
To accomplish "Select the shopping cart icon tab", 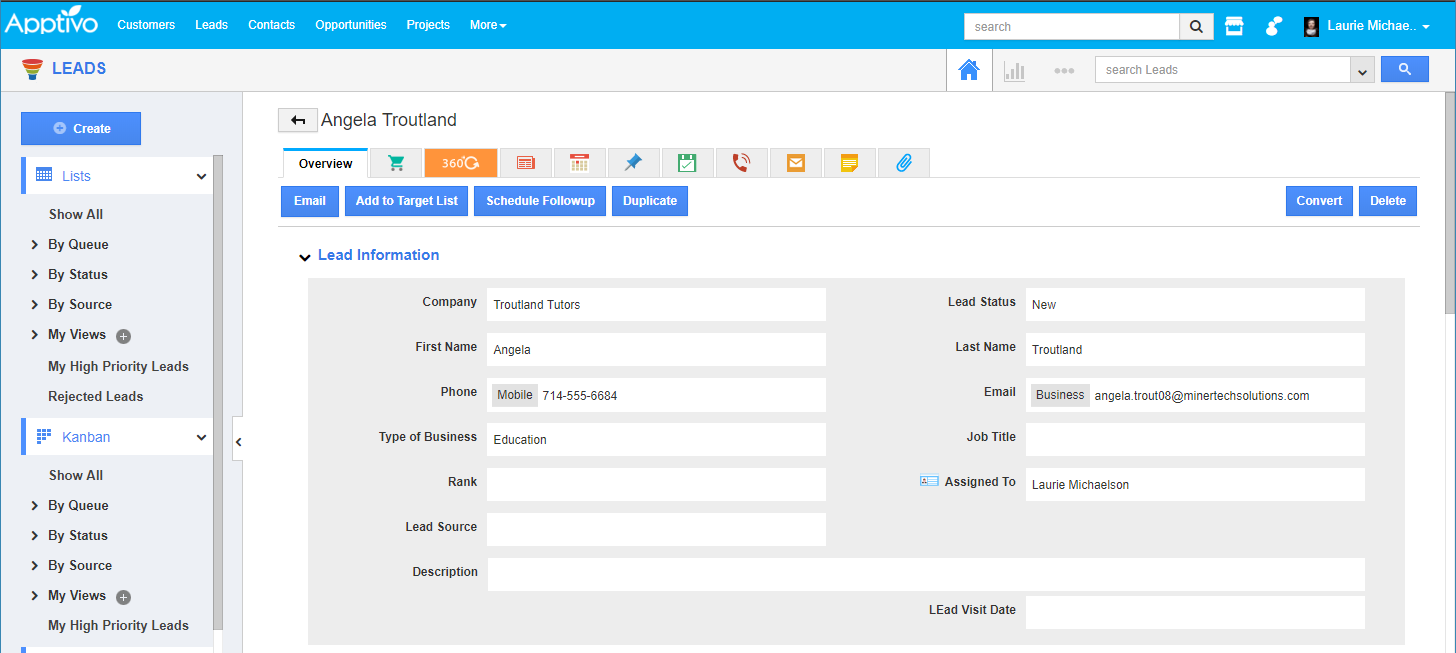I will (396, 162).
